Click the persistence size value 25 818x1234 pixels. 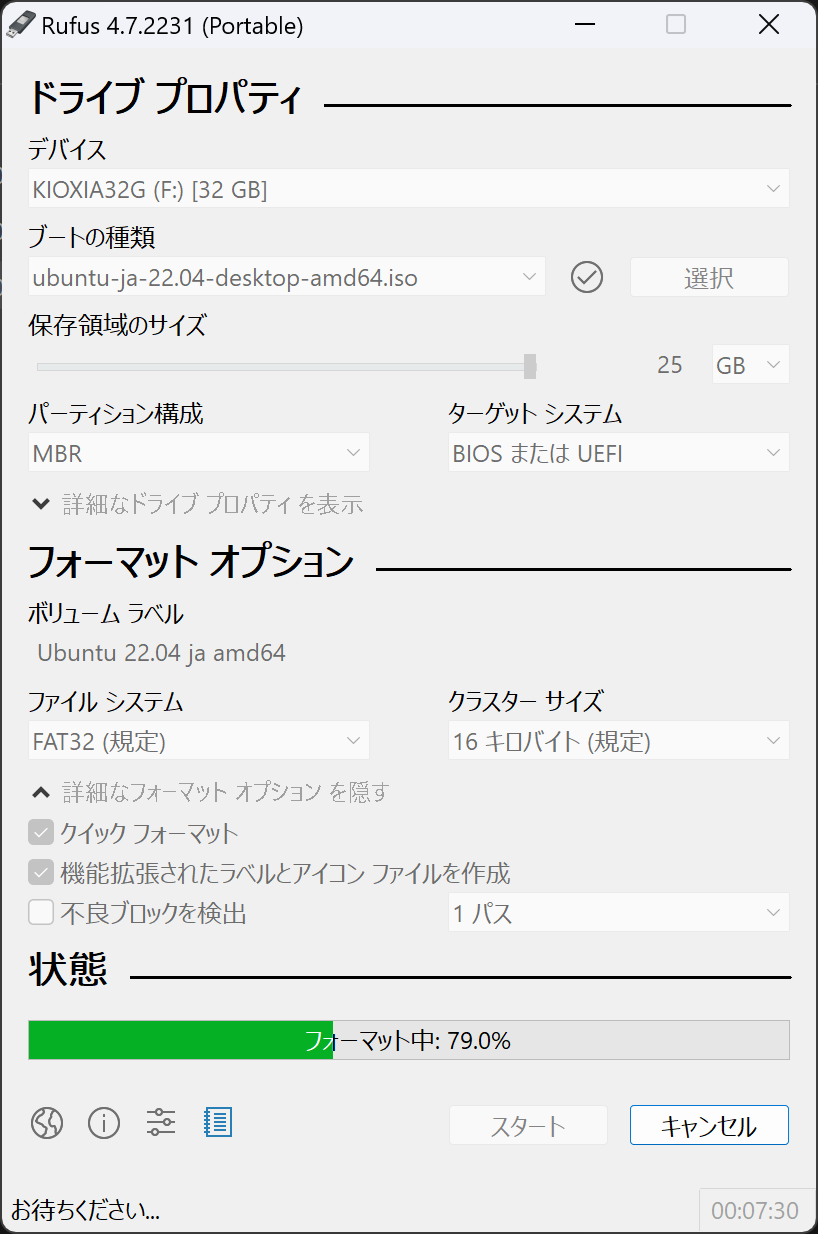point(670,365)
